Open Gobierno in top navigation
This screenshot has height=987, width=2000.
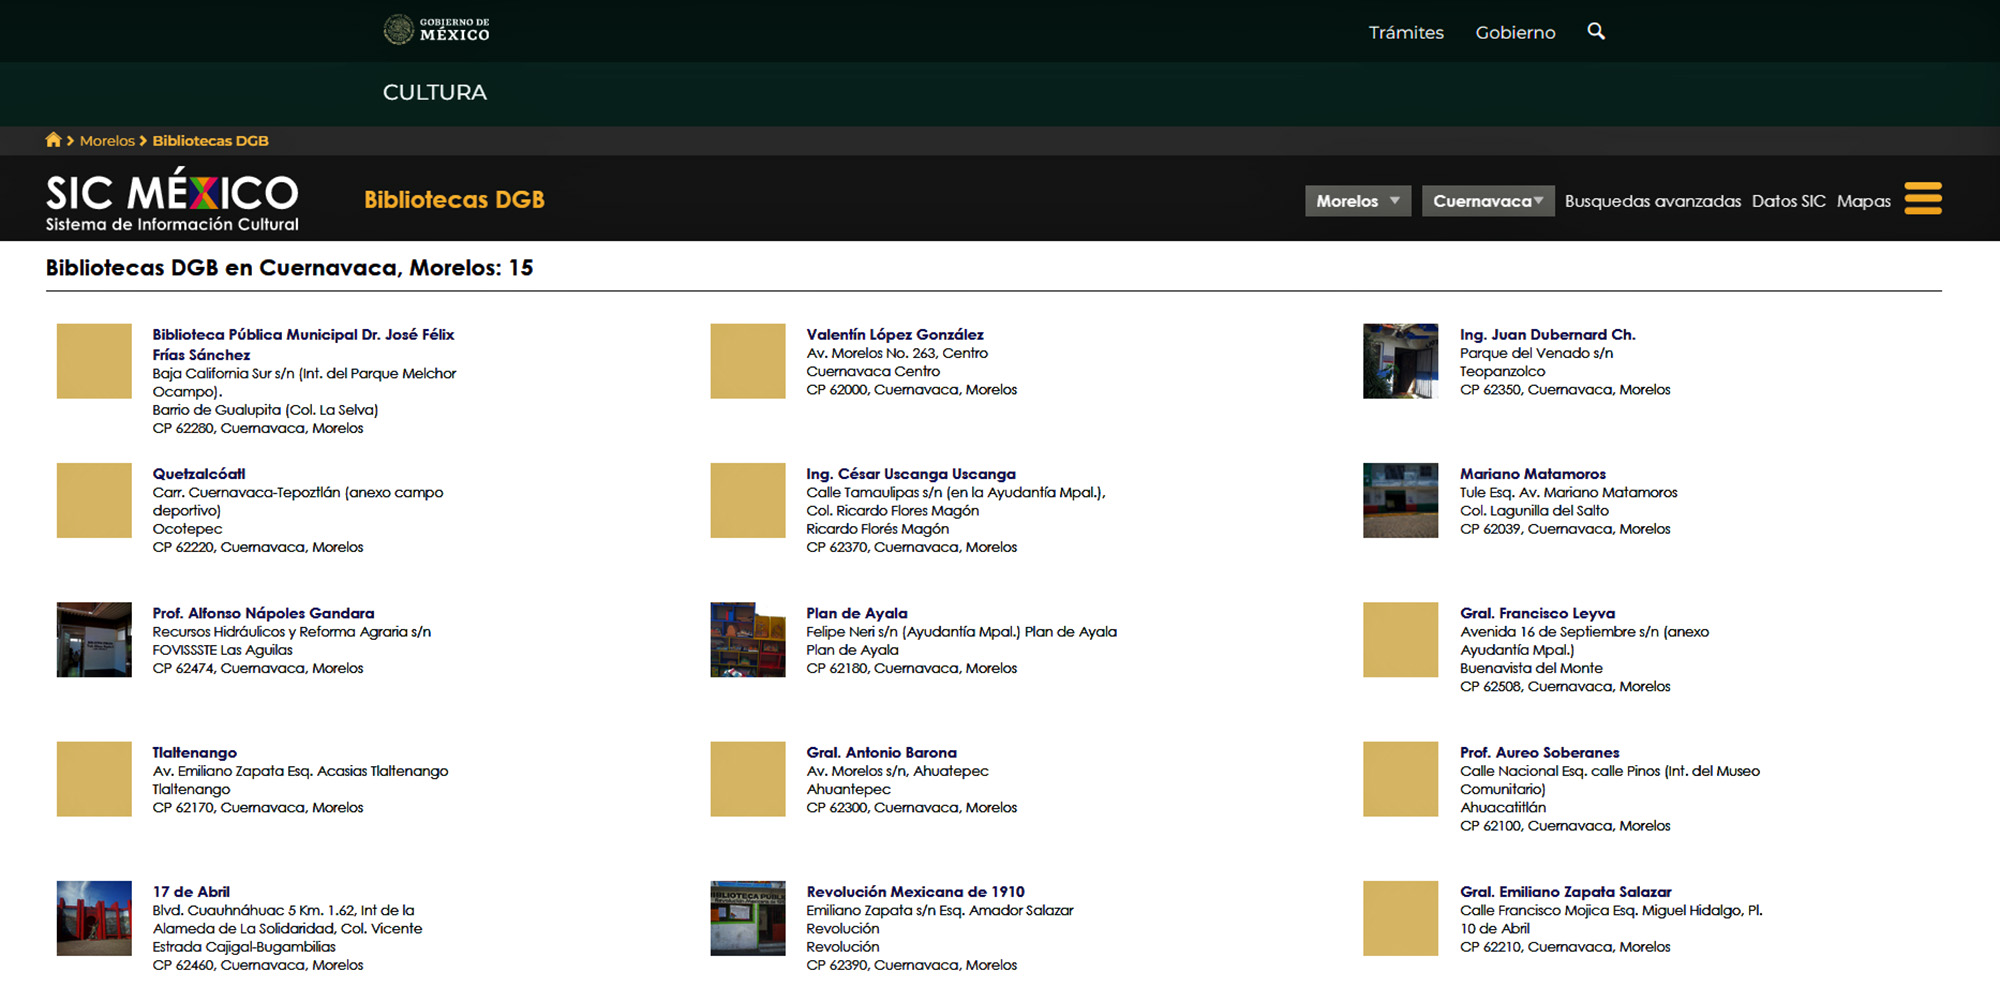[x=1515, y=33]
